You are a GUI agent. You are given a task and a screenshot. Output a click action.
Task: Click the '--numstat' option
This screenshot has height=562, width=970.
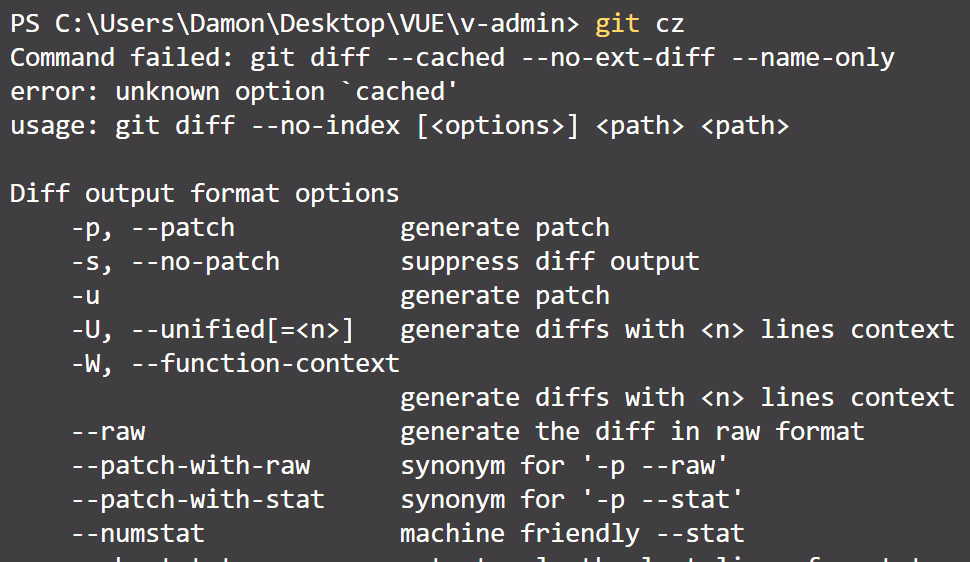coord(137,534)
